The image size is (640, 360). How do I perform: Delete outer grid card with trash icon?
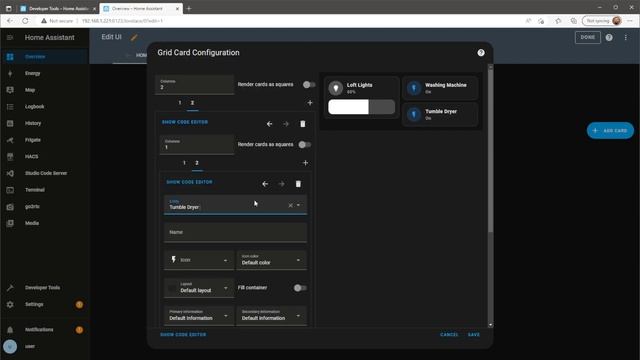coord(302,124)
